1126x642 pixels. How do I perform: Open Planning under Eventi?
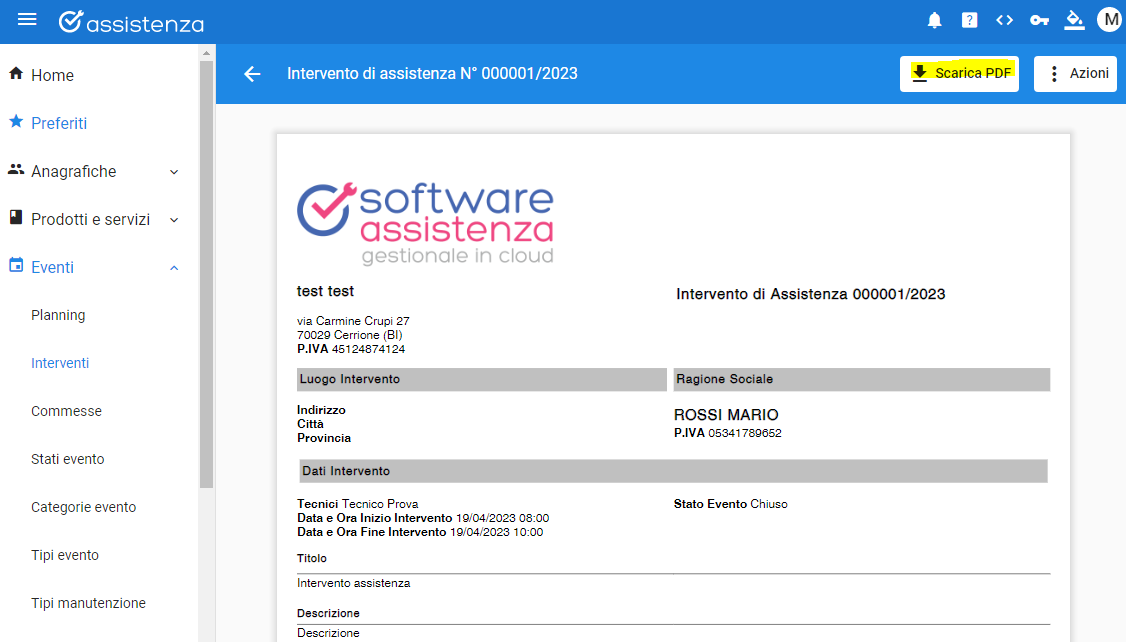58,315
